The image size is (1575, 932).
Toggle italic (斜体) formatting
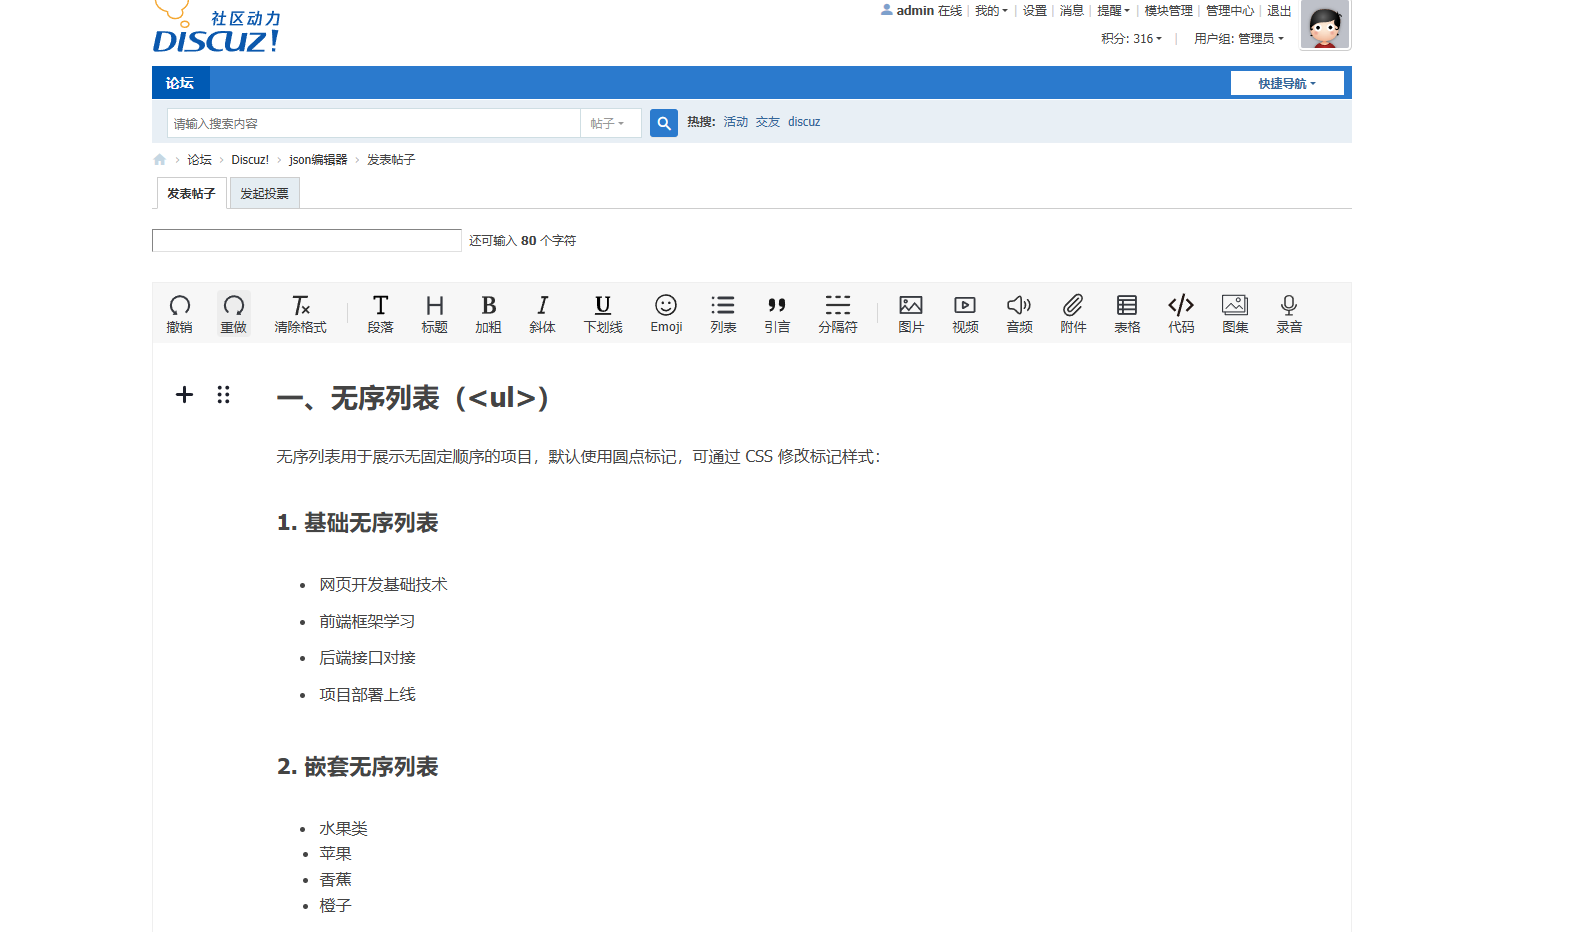click(x=542, y=313)
